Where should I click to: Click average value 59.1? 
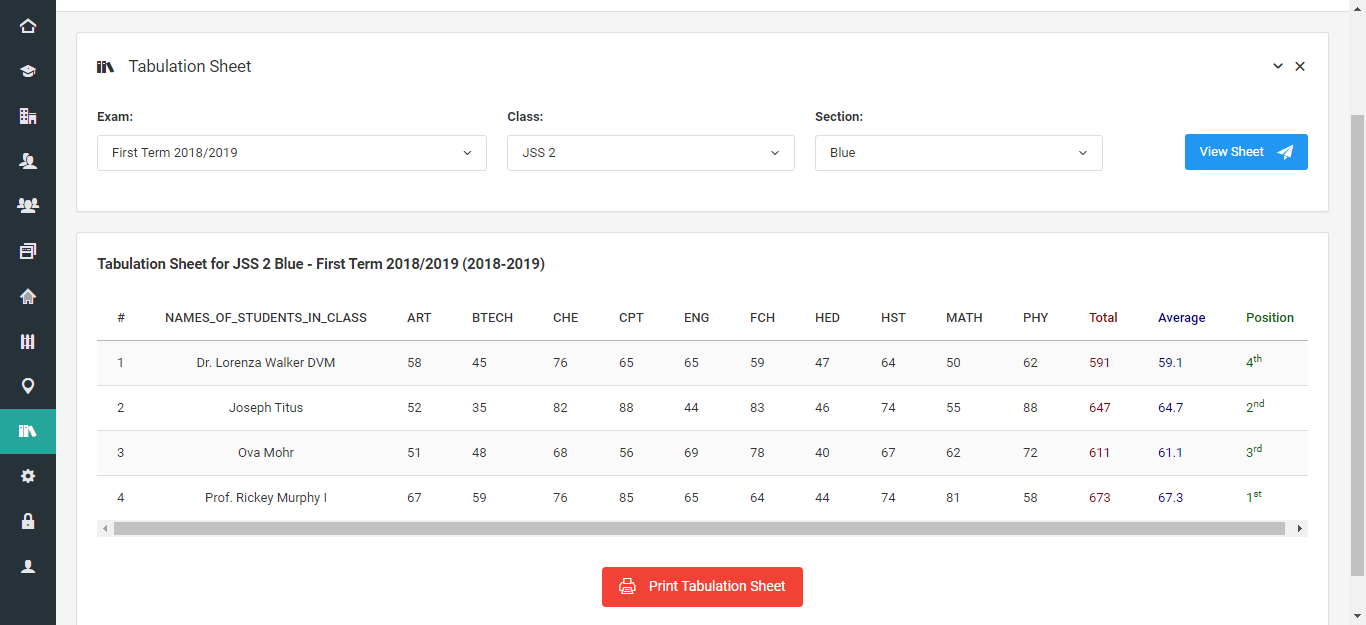pos(1171,363)
